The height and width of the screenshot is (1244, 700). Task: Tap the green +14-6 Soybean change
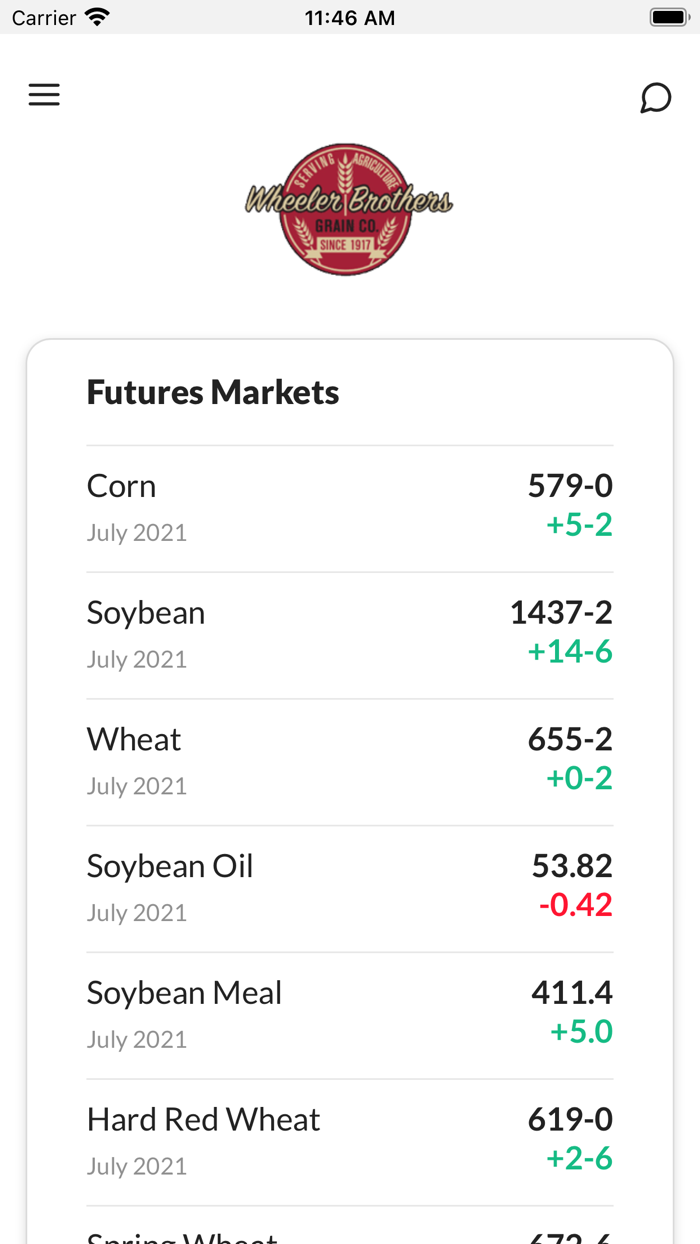pos(570,652)
